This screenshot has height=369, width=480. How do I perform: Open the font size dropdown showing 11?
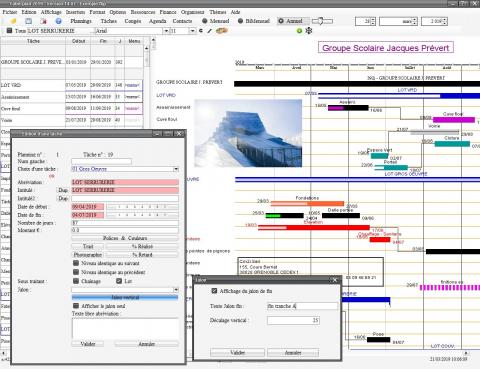[193, 31]
